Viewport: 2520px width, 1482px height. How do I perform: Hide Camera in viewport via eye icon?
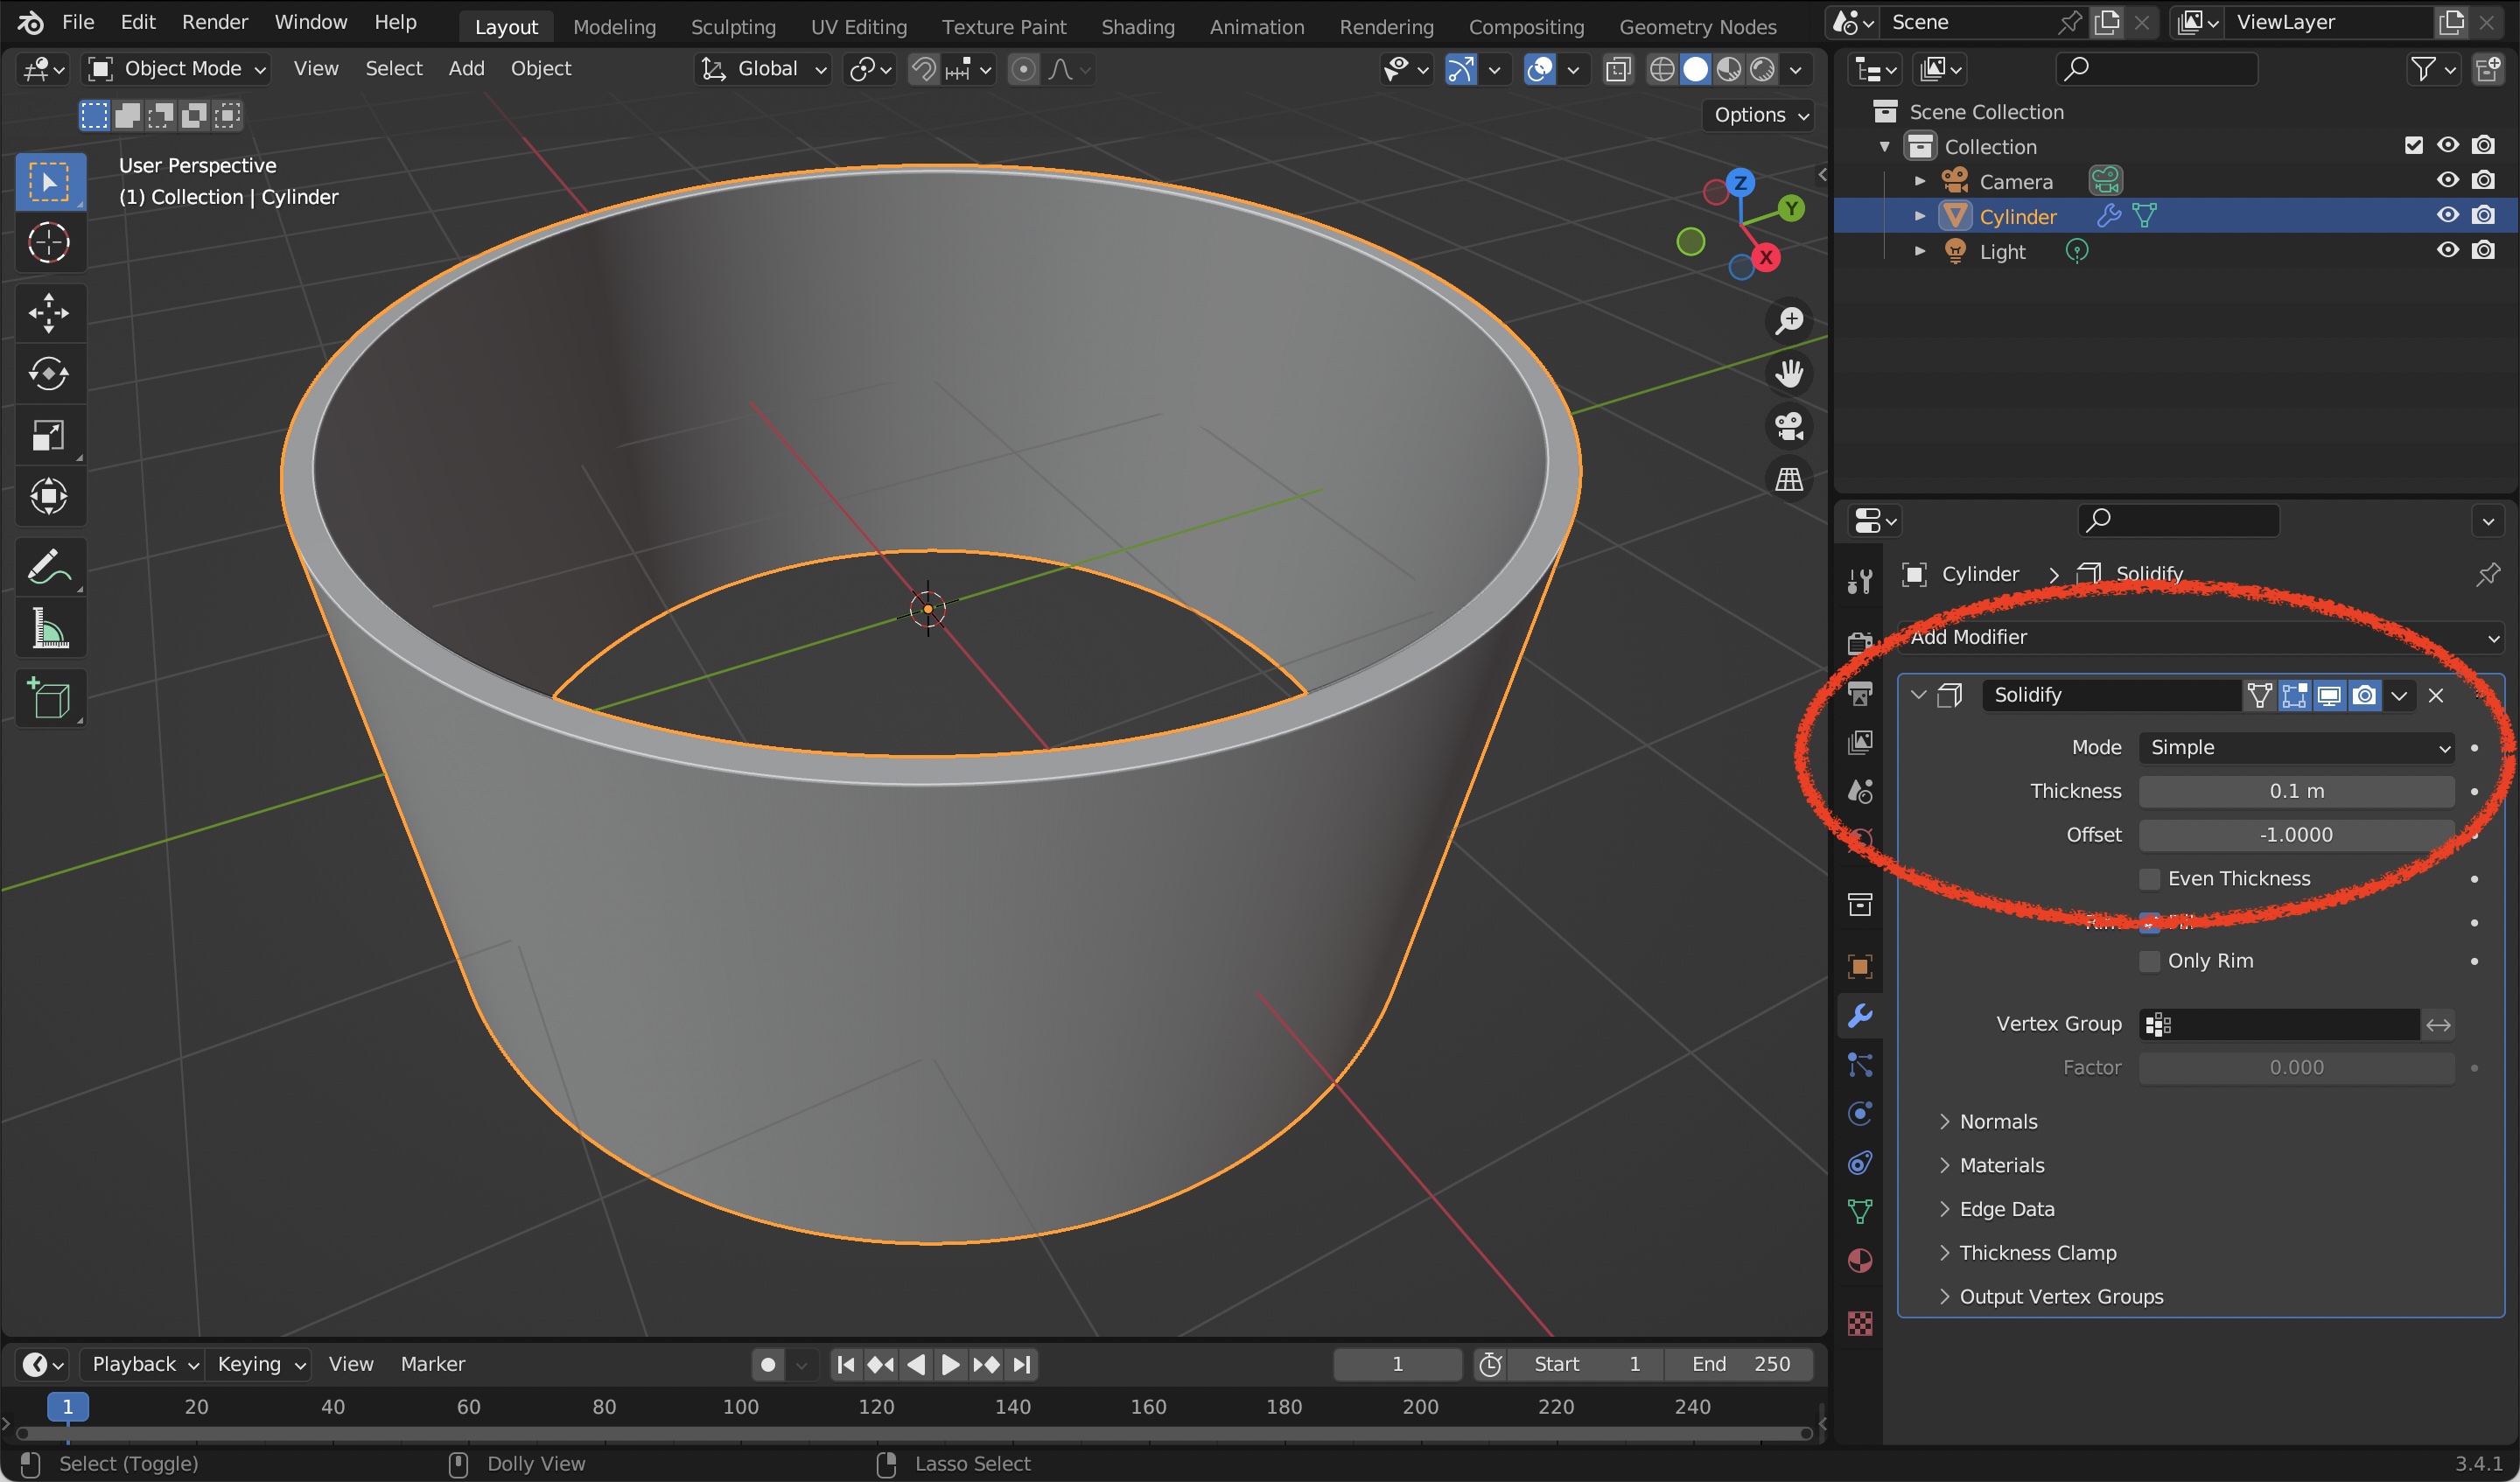coord(2447,180)
